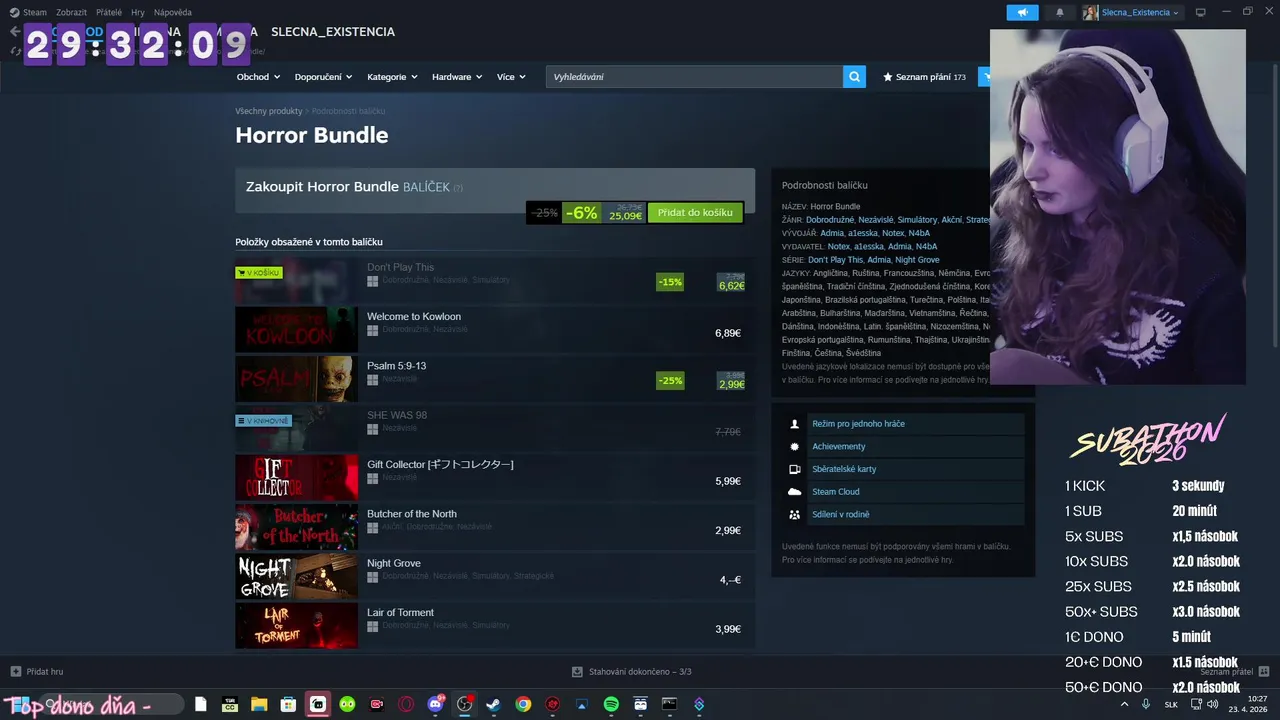
Task: Open Spotify from the taskbar
Action: [x=611, y=704]
